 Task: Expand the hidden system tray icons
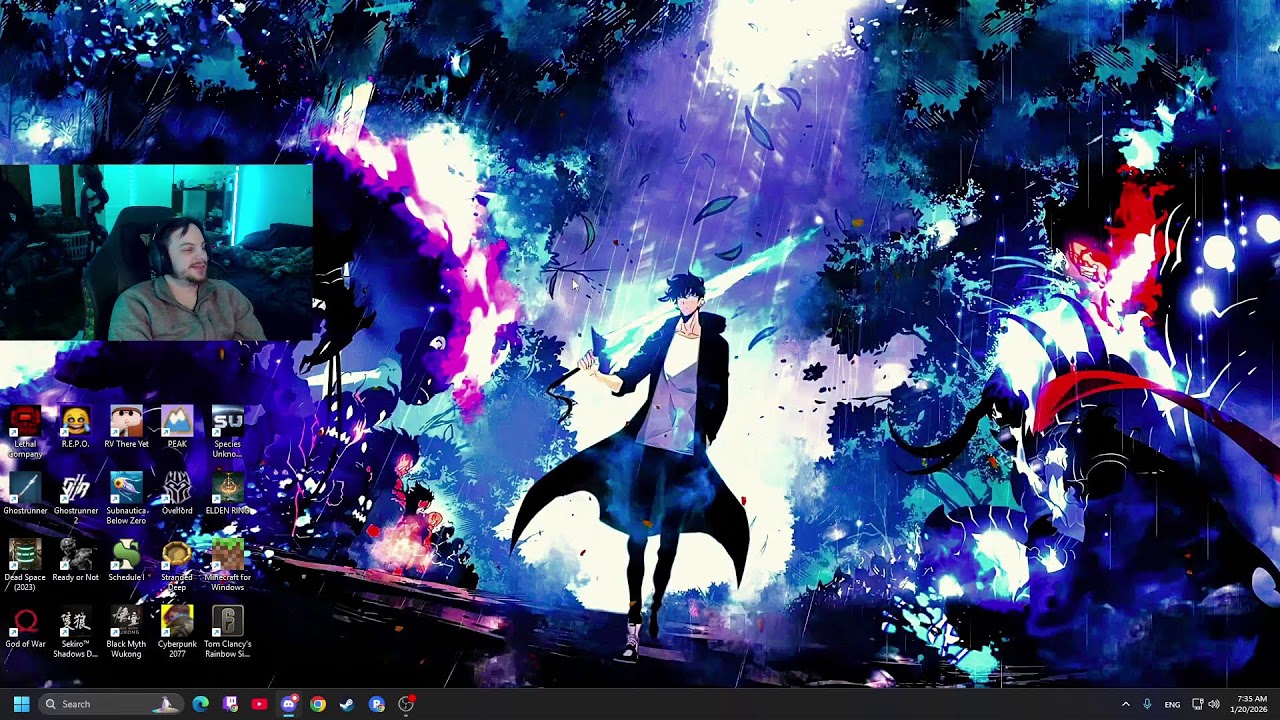(1125, 704)
